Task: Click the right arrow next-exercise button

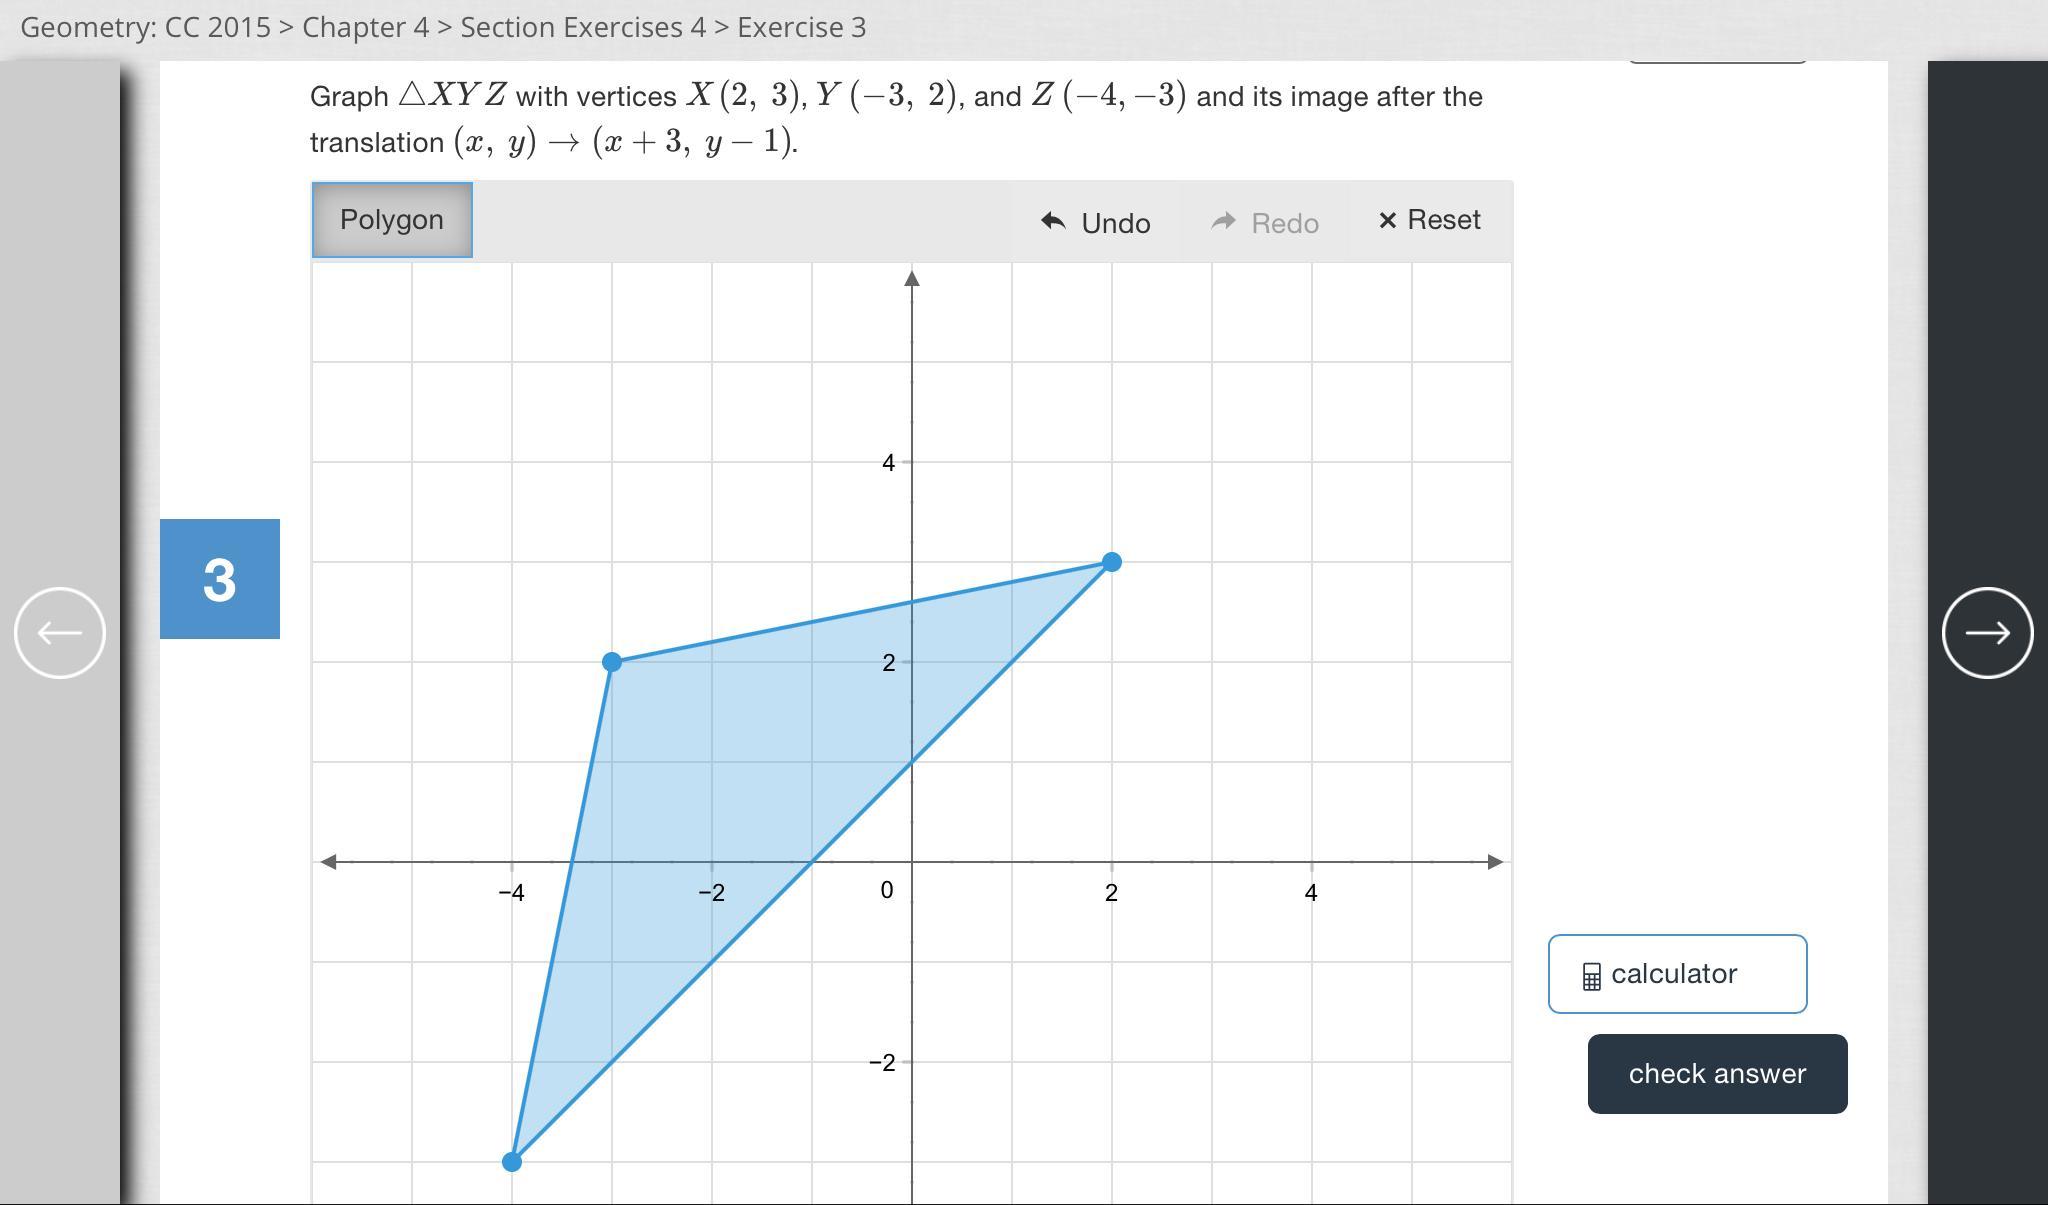Action: [x=1987, y=633]
